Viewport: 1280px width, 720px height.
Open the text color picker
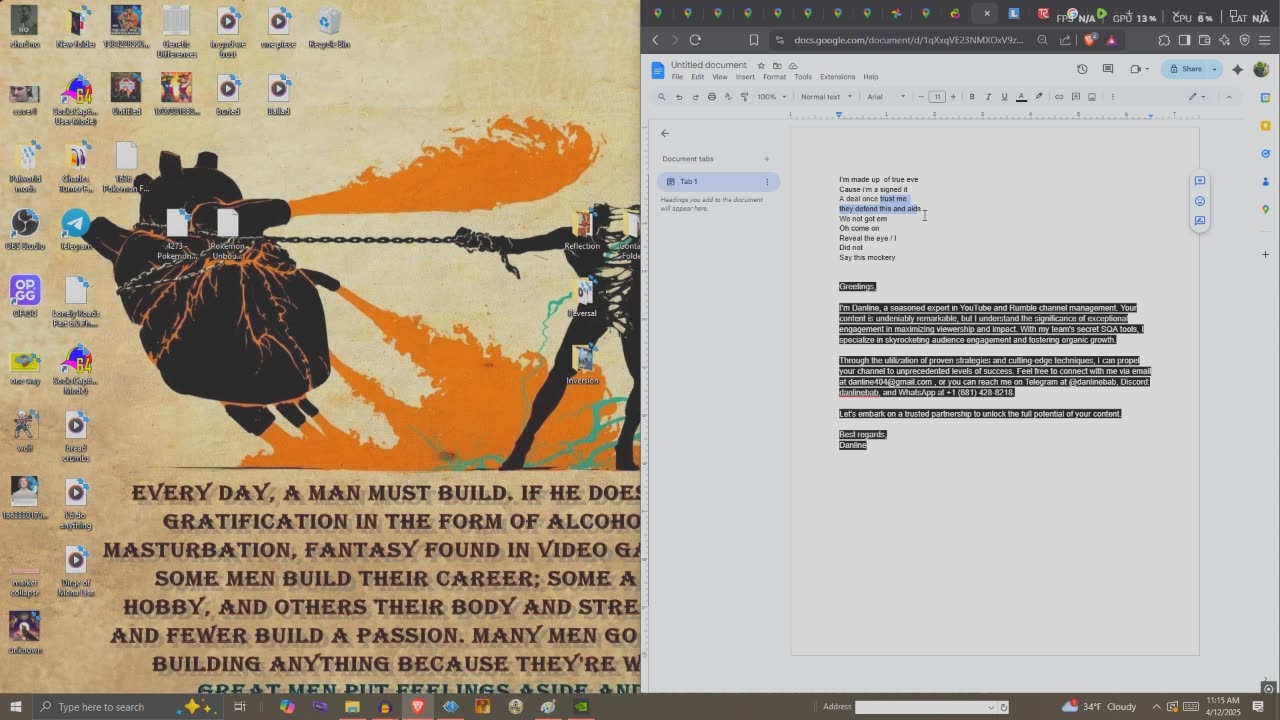tap(1021, 97)
